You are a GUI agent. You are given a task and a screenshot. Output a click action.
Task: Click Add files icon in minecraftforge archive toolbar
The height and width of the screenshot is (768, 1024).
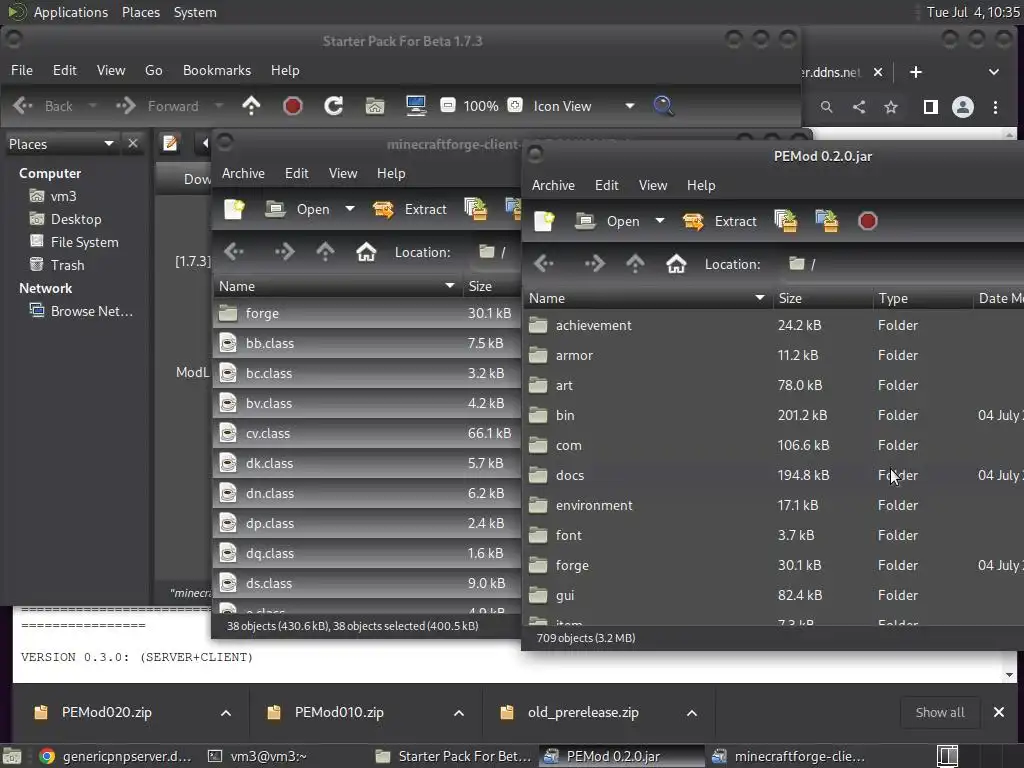click(x=475, y=209)
